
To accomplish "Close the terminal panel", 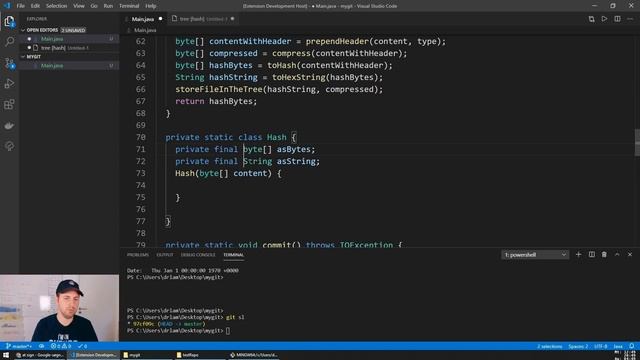I will click(x=630, y=255).
